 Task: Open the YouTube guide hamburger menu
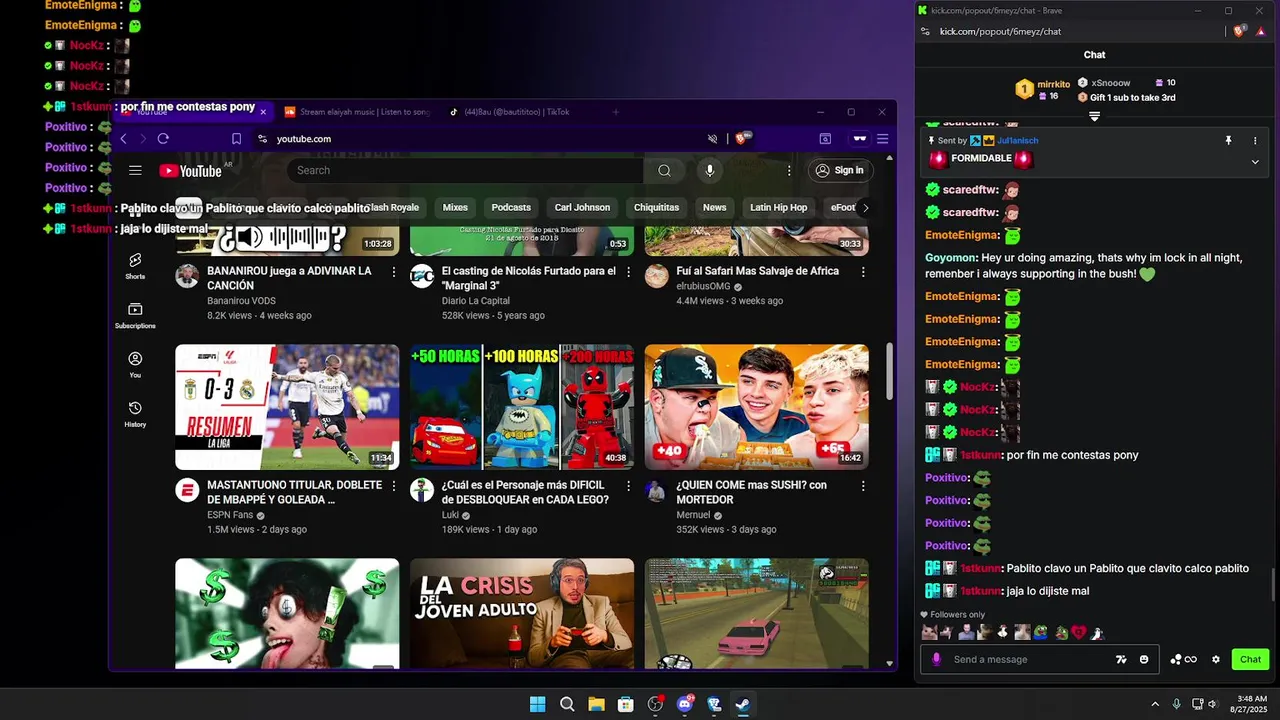[x=135, y=171]
